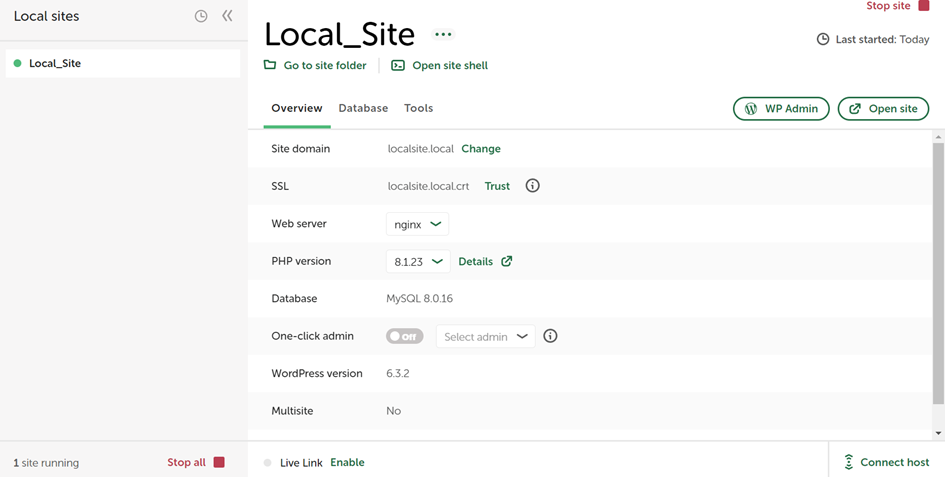The image size is (945, 477).
Task: Switch to the Tools tab
Action: click(418, 108)
